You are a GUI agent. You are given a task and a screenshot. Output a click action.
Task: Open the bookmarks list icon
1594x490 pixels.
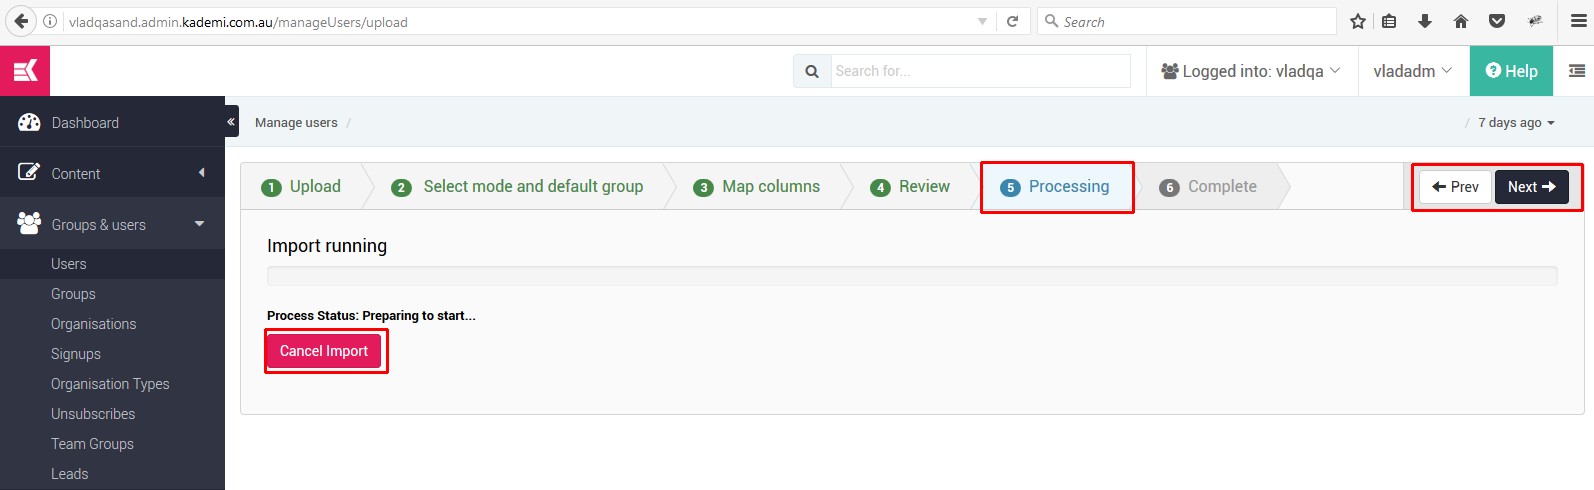pos(1389,21)
